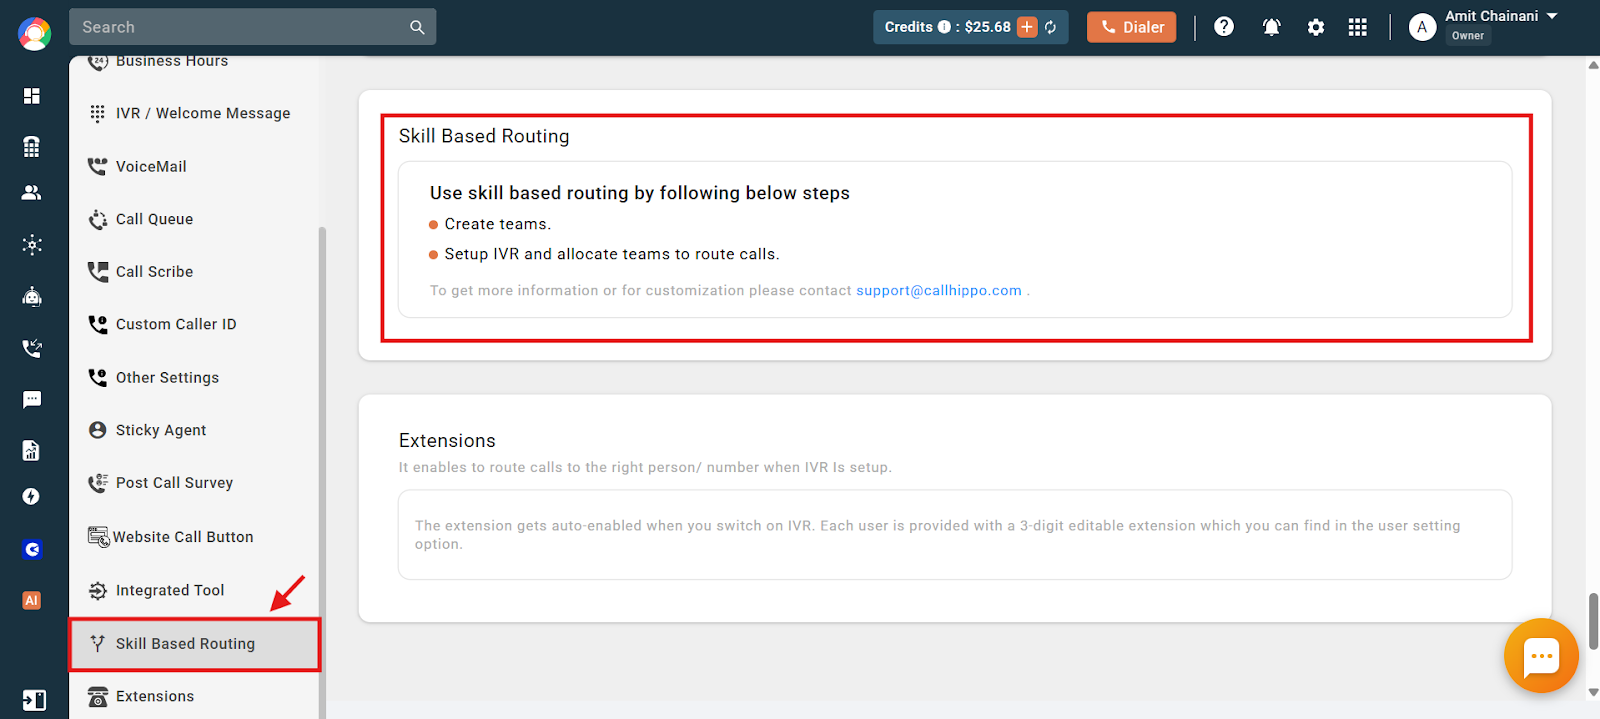Image resolution: width=1600 pixels, height=719 pixels.
Task: Click the logout door icon at bottom left
Action: [x=34, y=700]
